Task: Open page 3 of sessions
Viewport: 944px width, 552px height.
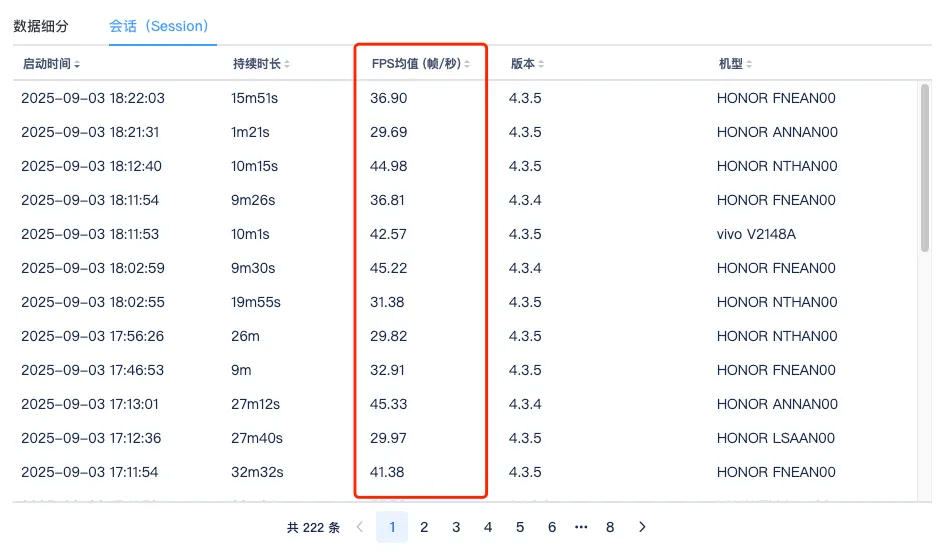Action: pos(456,527)
